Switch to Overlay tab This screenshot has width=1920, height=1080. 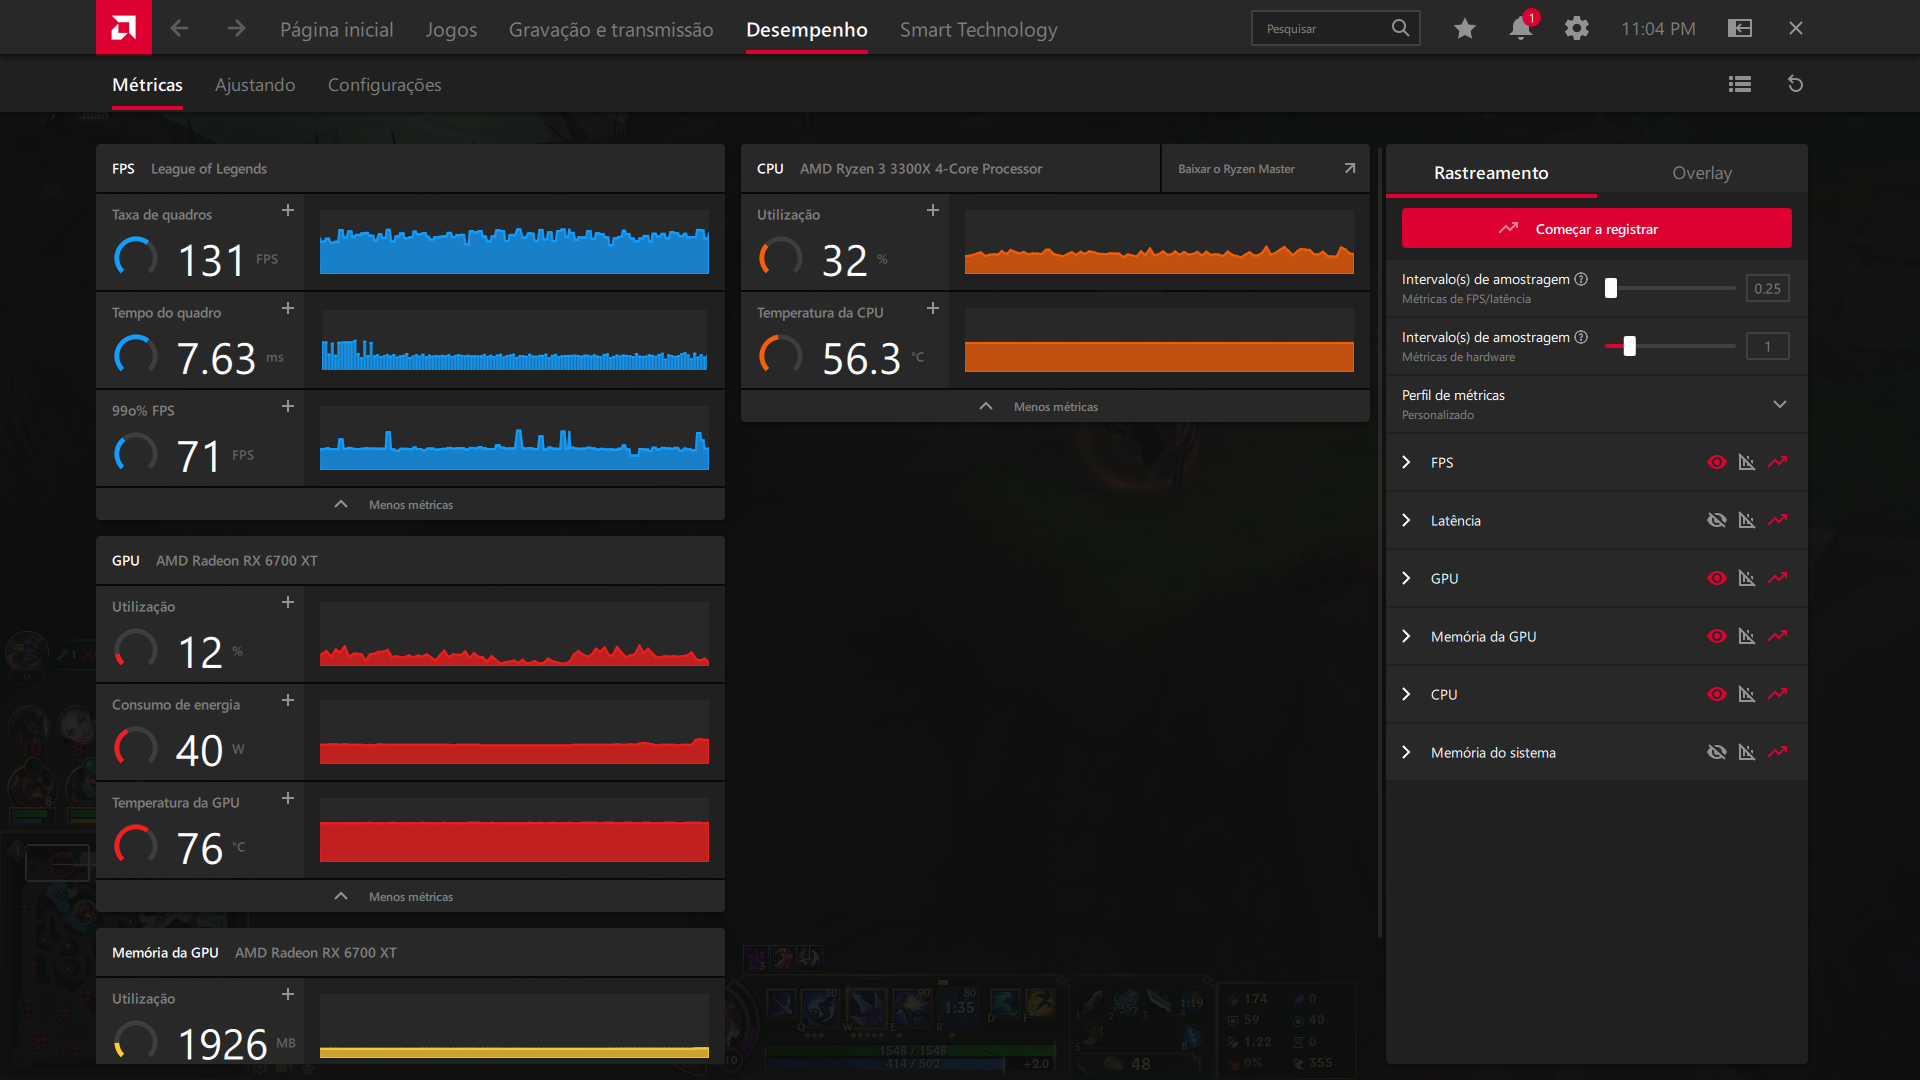pyautogui.click(x=1702, y=172)
